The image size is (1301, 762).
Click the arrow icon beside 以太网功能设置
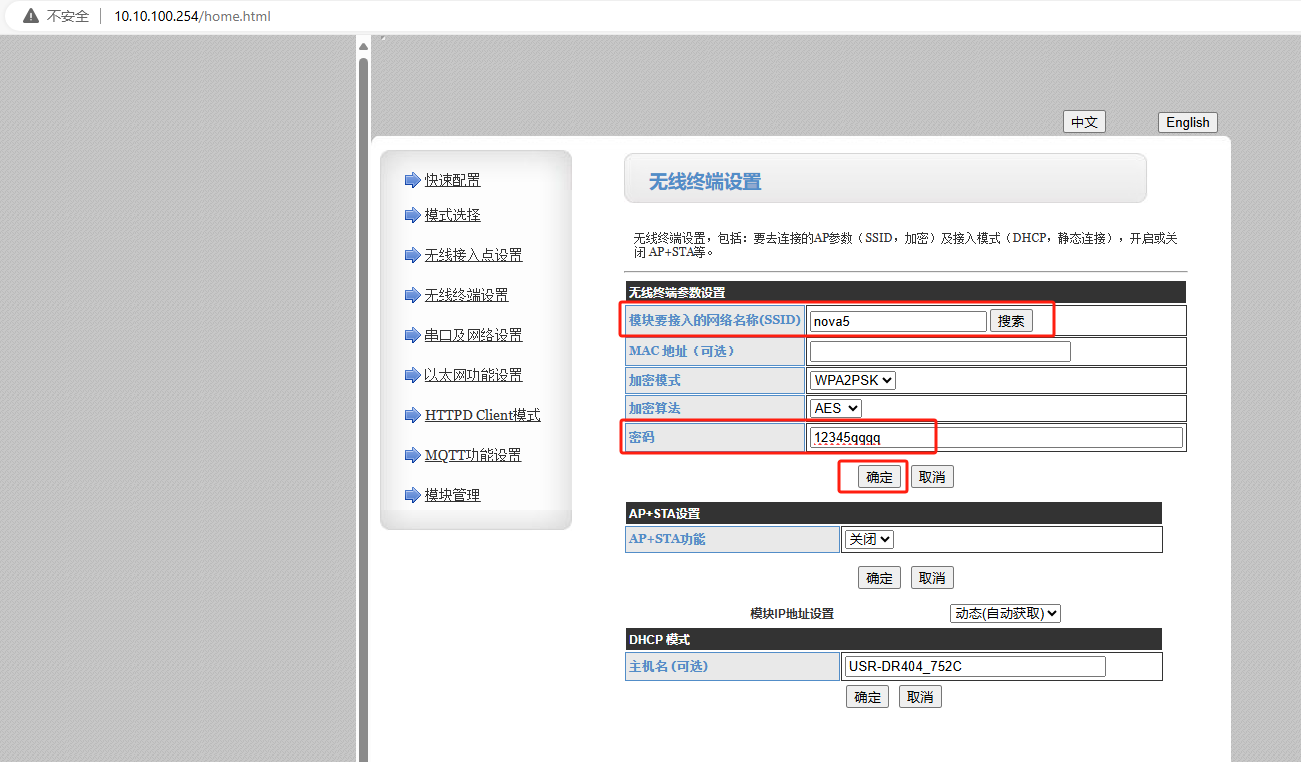click(x=412, y=375)
